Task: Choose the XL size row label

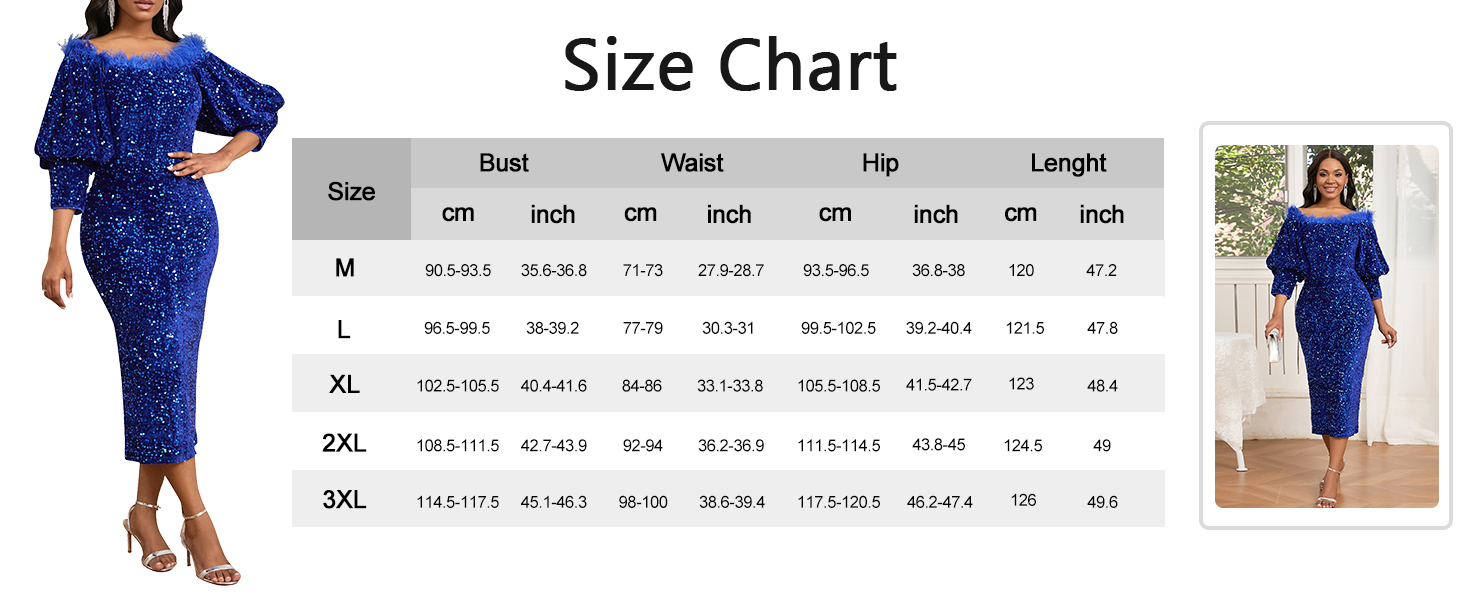Action: [344, 384]
